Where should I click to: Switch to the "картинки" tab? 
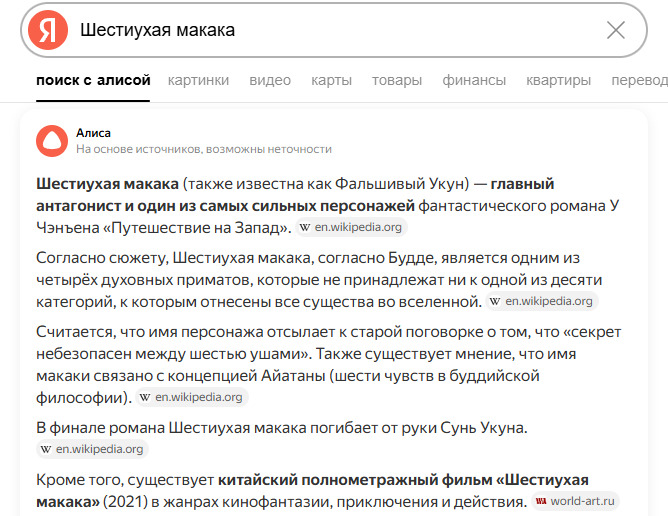(198, 80)
